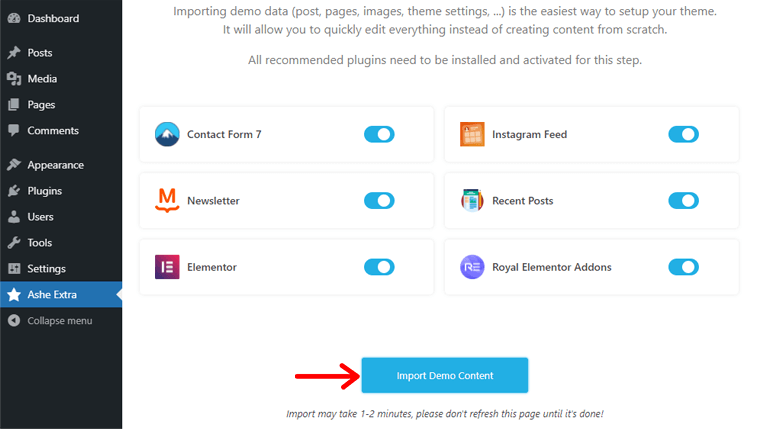Open the Settings menu item
The image size is (760, 429).
tap(46, 269)
